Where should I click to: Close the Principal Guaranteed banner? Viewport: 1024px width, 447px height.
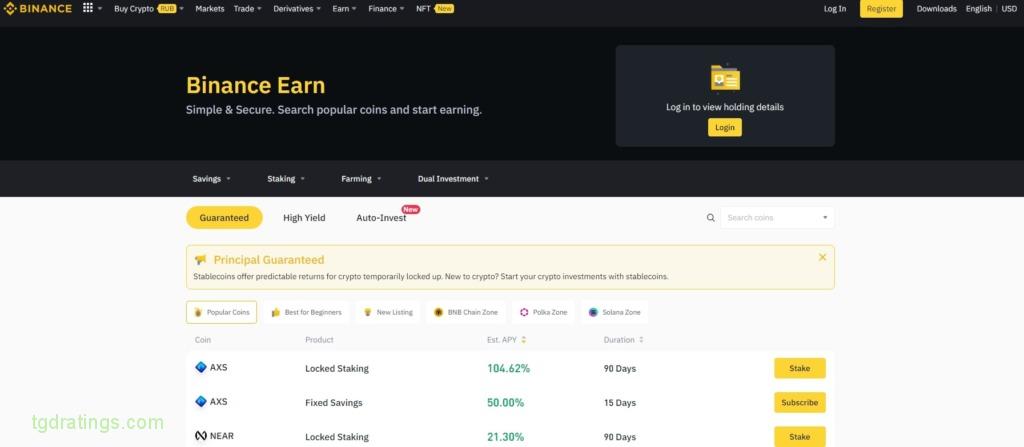(x=822, y=257)
